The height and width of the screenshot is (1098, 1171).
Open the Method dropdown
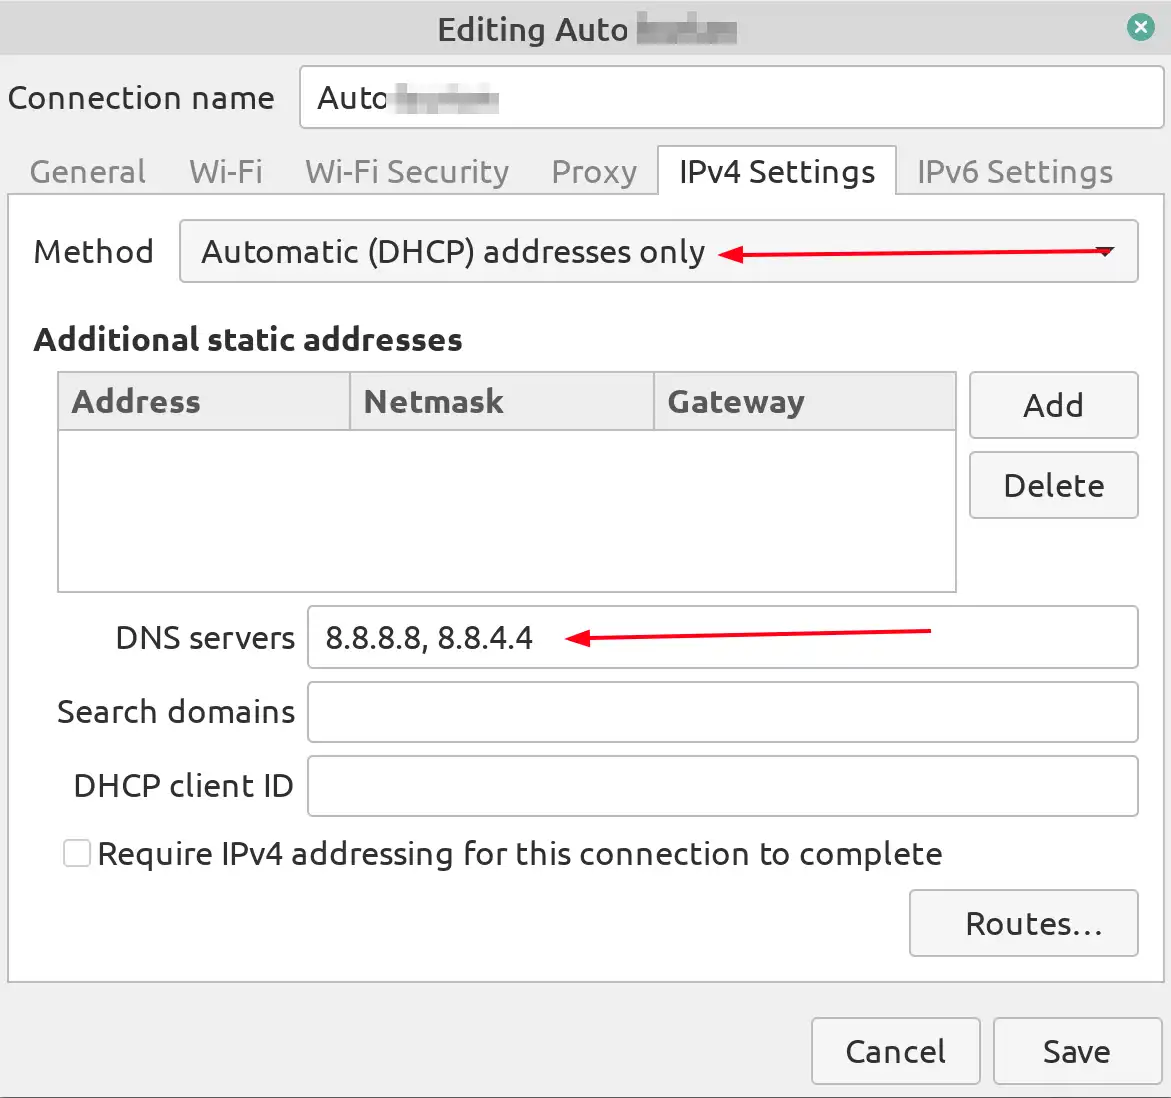pos(658,252)
